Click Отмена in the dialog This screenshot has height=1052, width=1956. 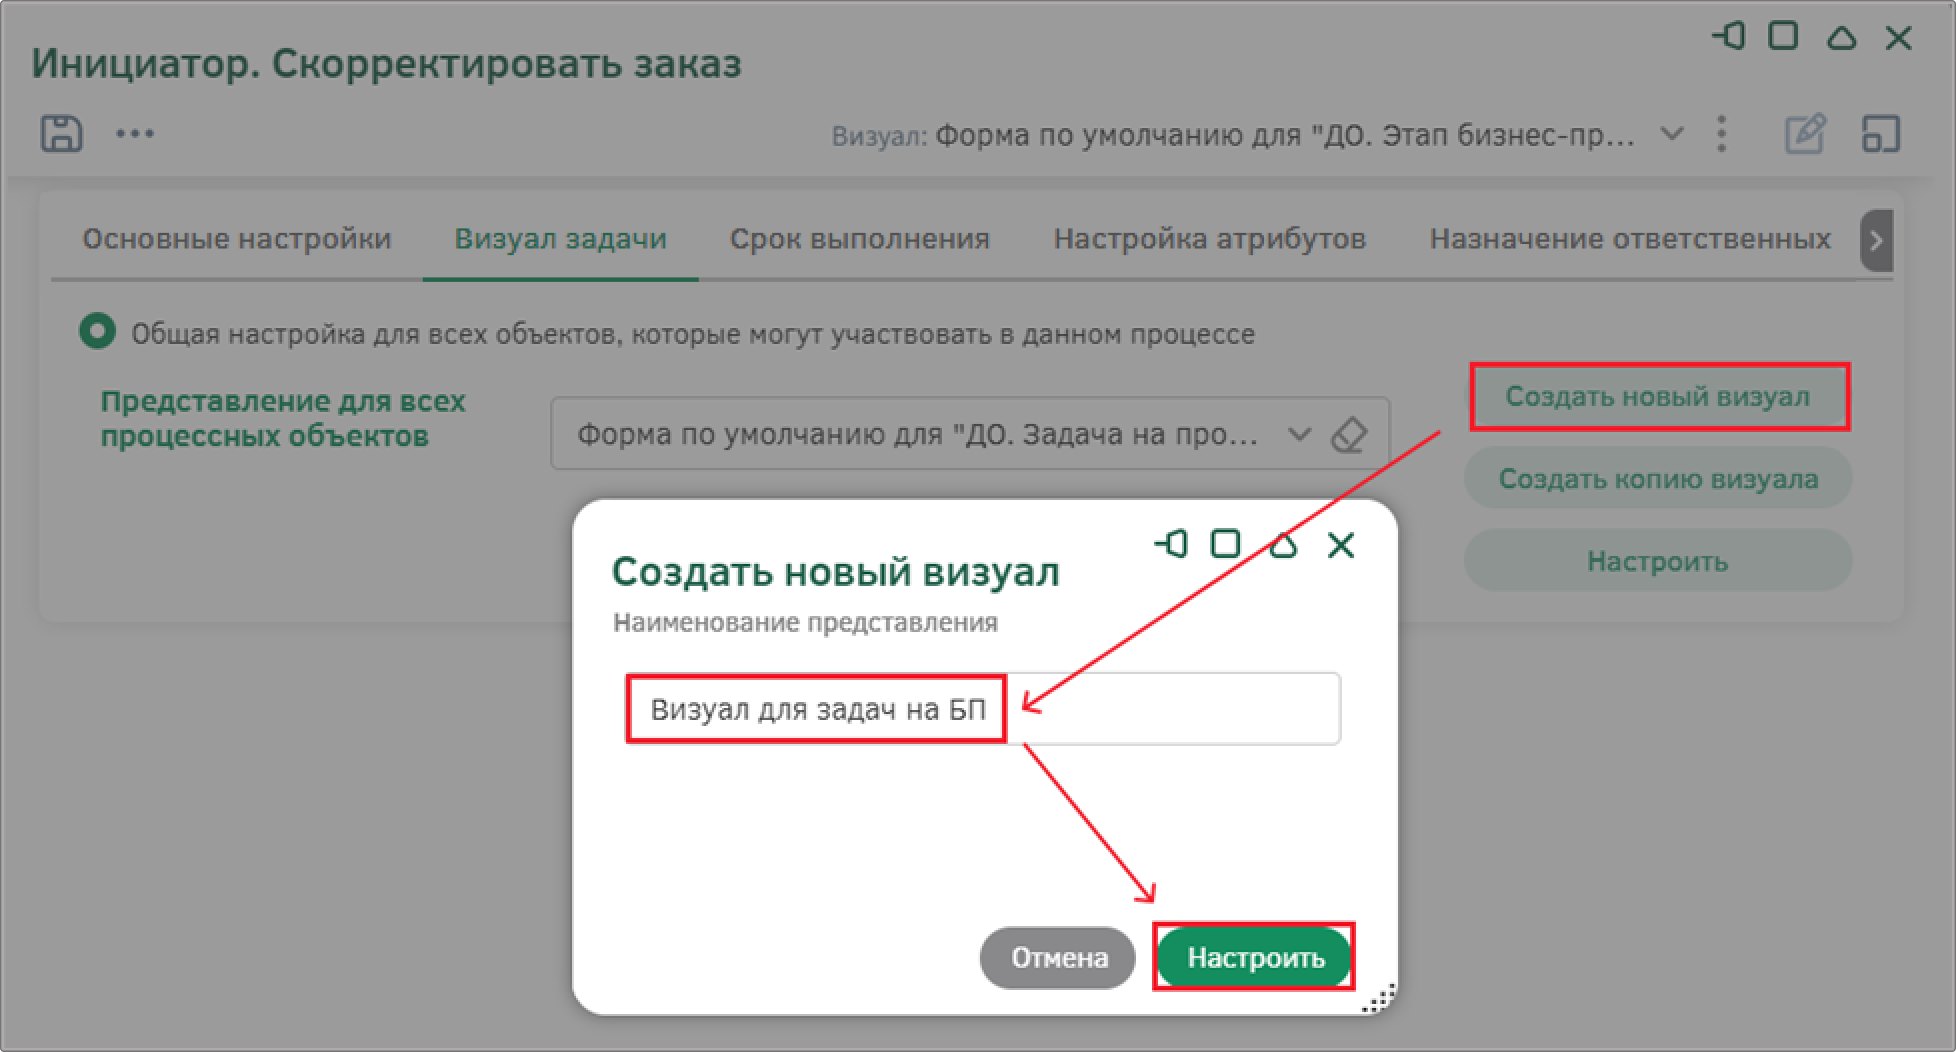[x=1058, y=958]
